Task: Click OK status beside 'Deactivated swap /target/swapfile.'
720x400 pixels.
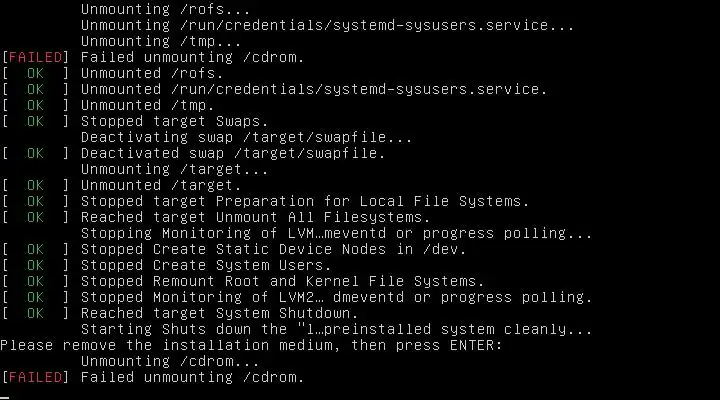Action: (35, 153)
